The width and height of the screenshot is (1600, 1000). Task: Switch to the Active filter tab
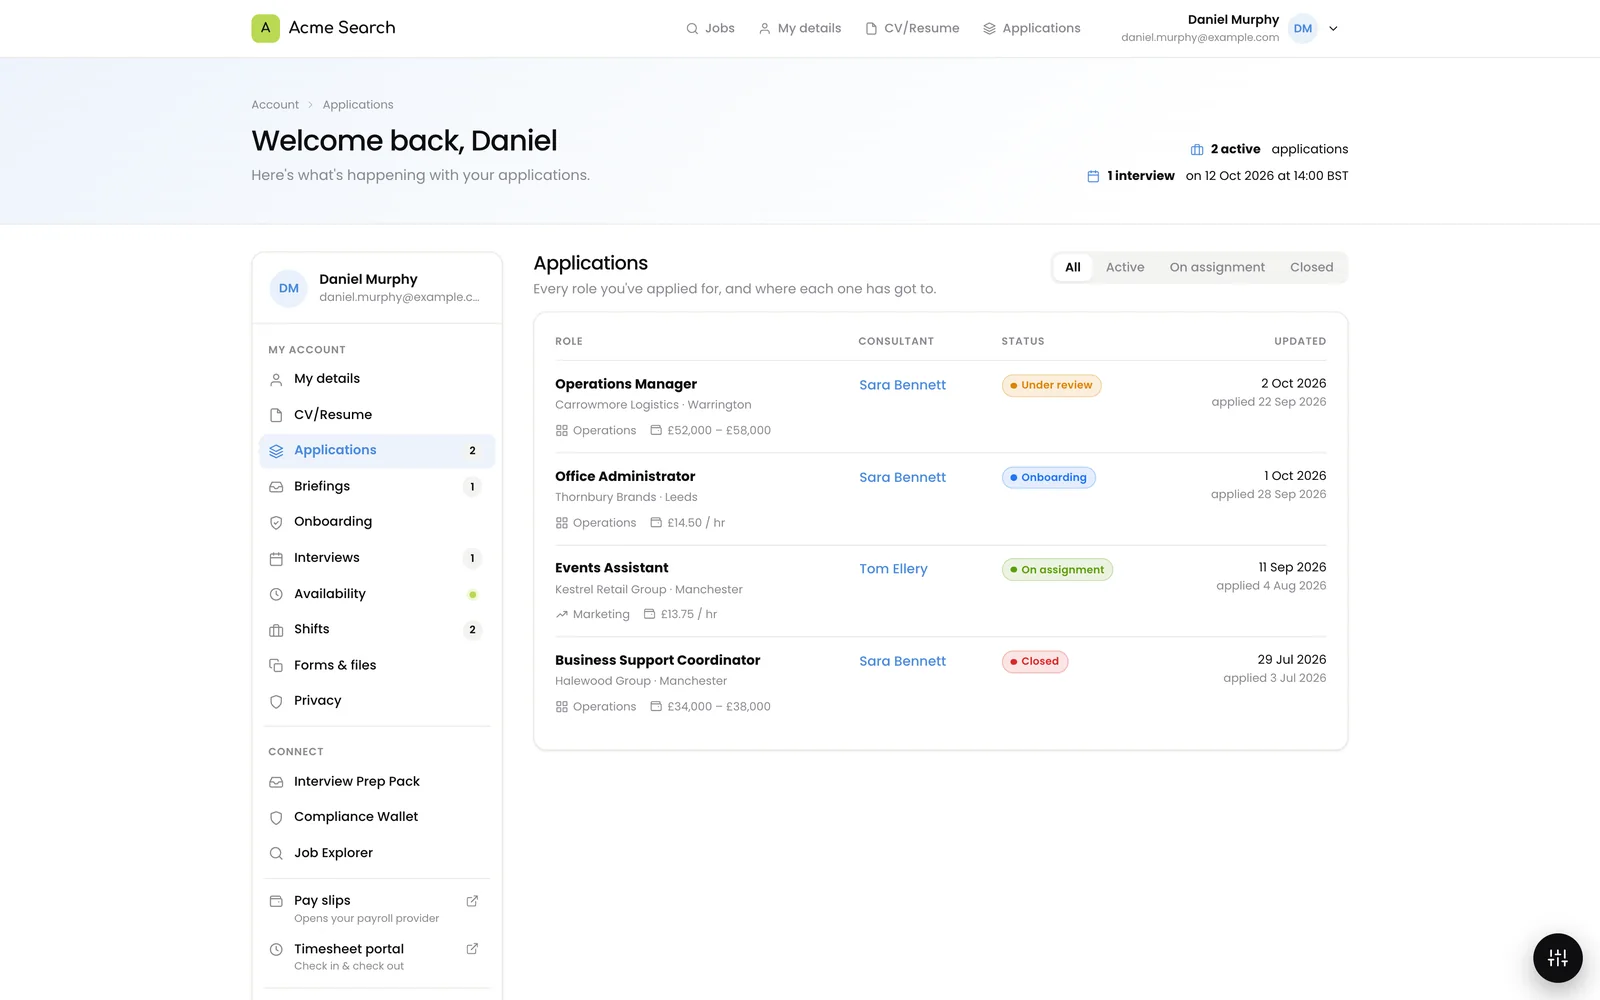pos(1125,267)
